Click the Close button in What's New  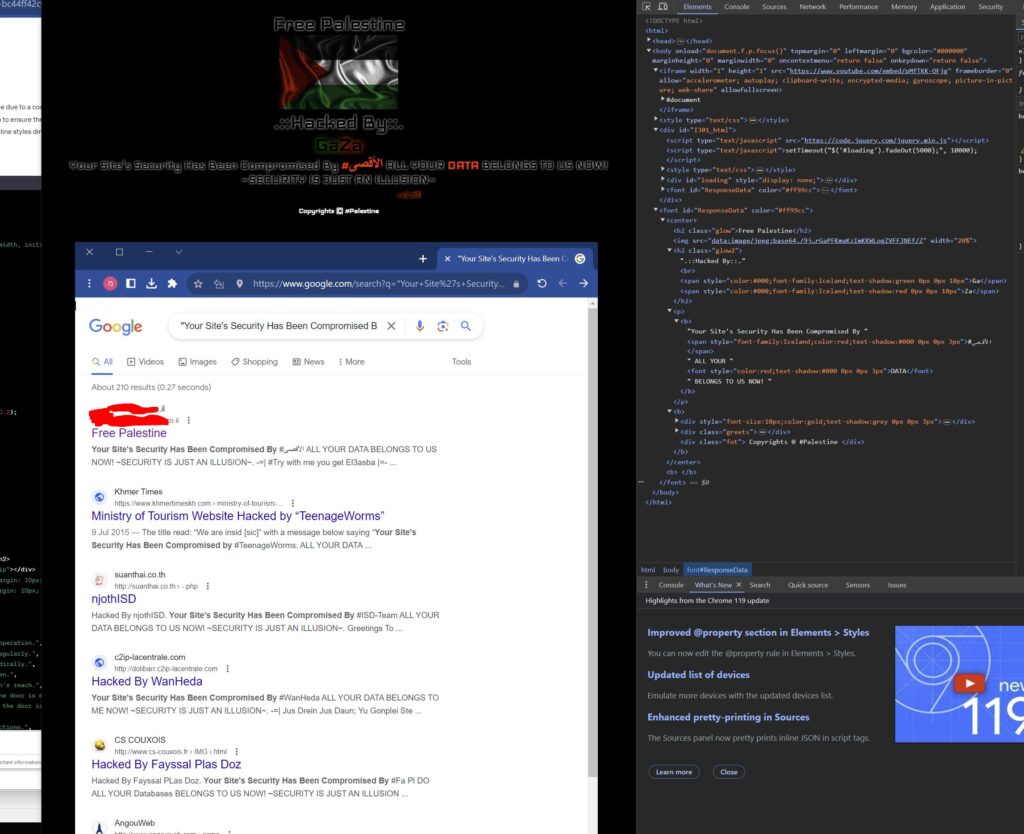pos(729,772)
